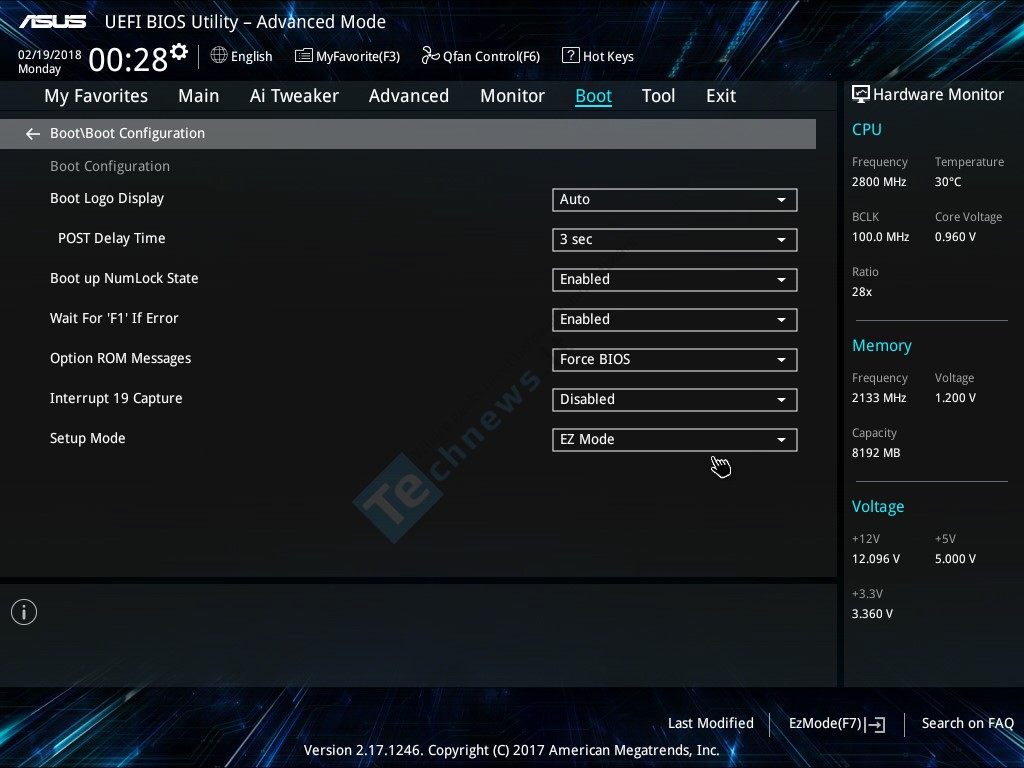Select the Wait For 'F1' If Error label
This screenshot has height=768, width=1024.
click(114, 318)
